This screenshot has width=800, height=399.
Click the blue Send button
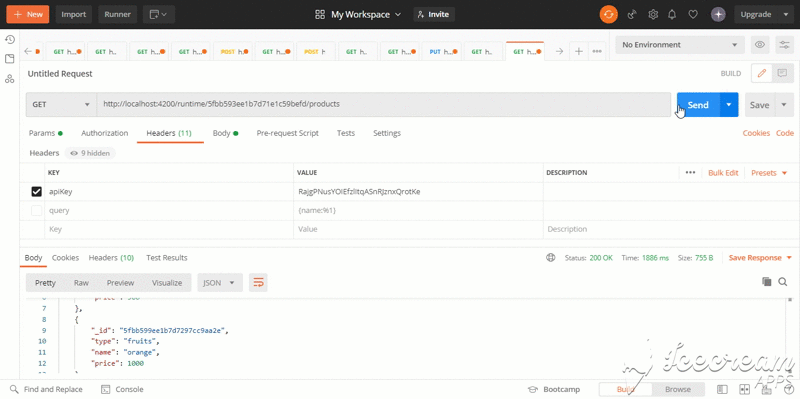698,105
